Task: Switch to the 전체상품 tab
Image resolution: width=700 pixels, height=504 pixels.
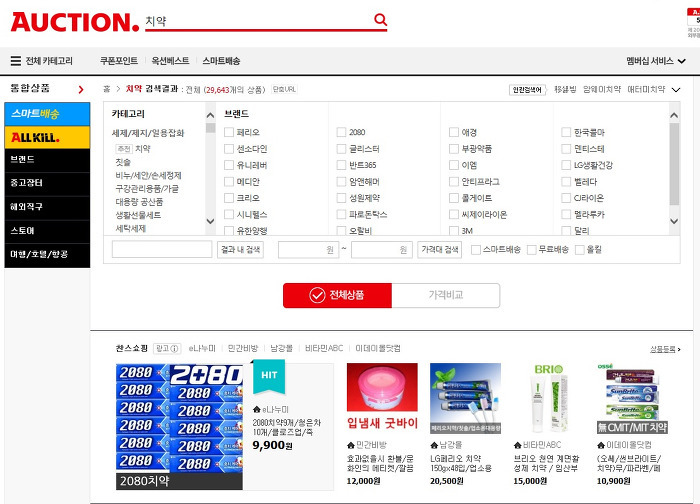Action: click(x=338, y=296)
